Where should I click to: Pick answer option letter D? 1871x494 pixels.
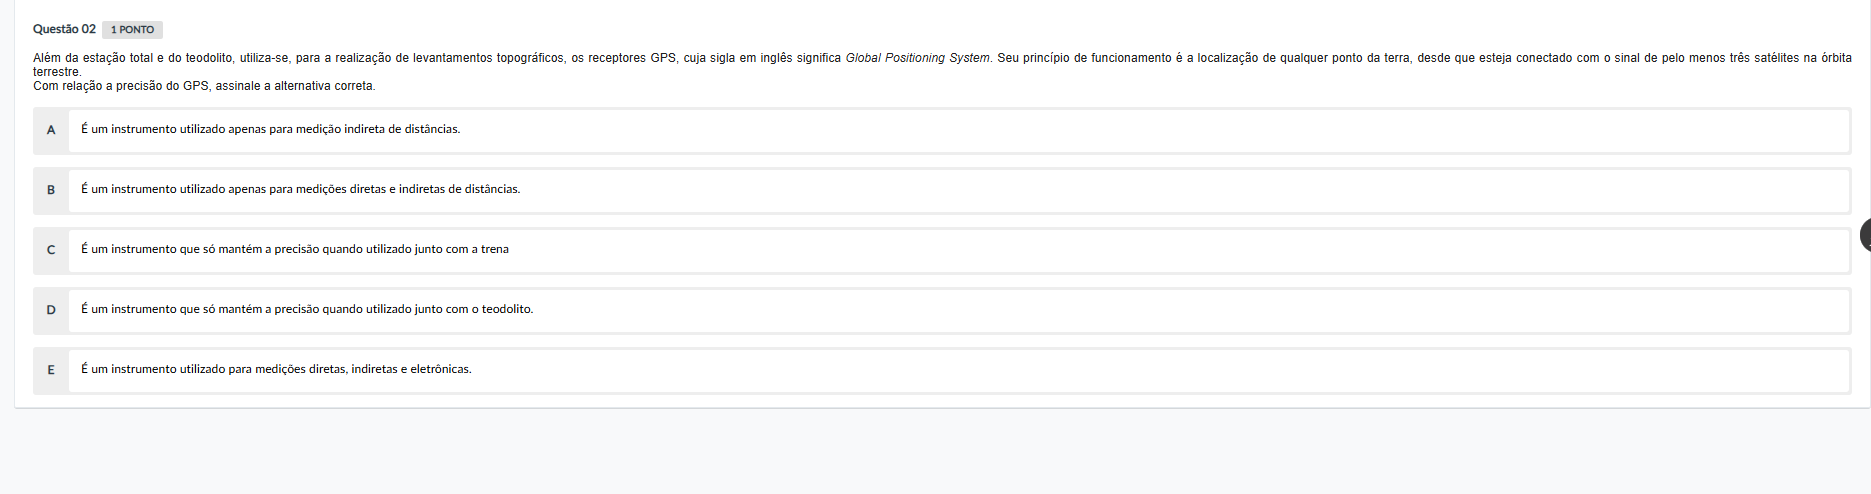51,310
